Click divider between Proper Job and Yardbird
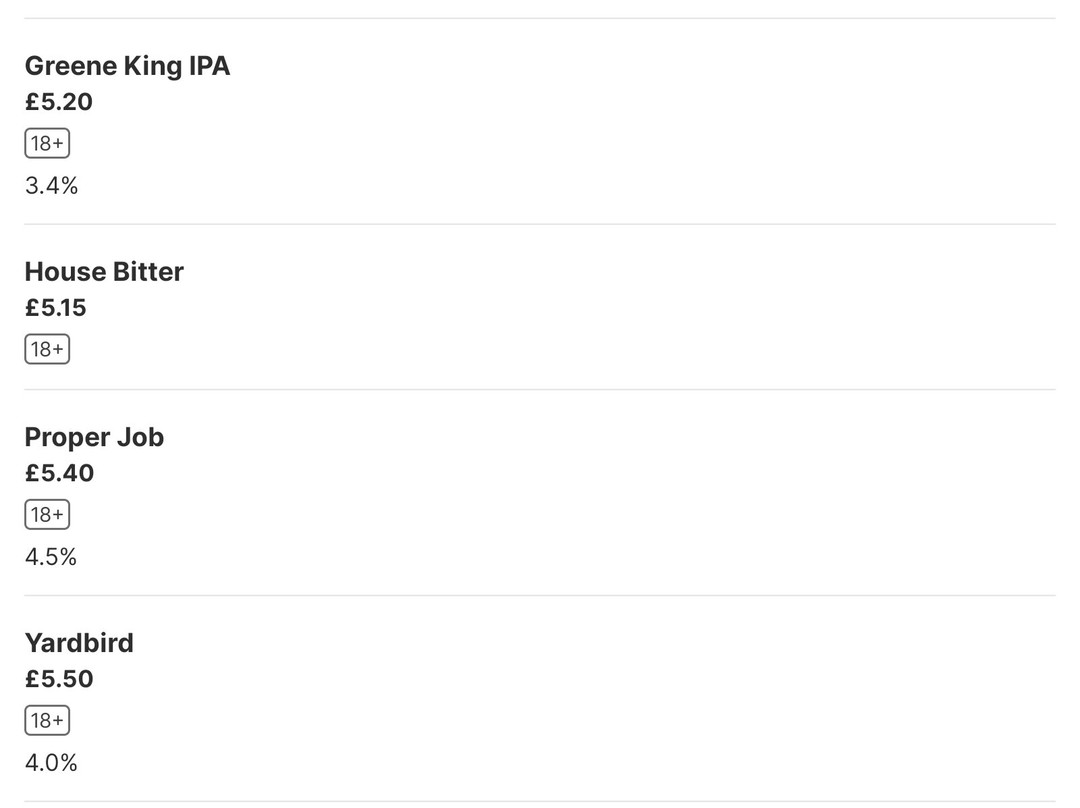The height and width of the screenshot is (808, 1080). [540, 595]
